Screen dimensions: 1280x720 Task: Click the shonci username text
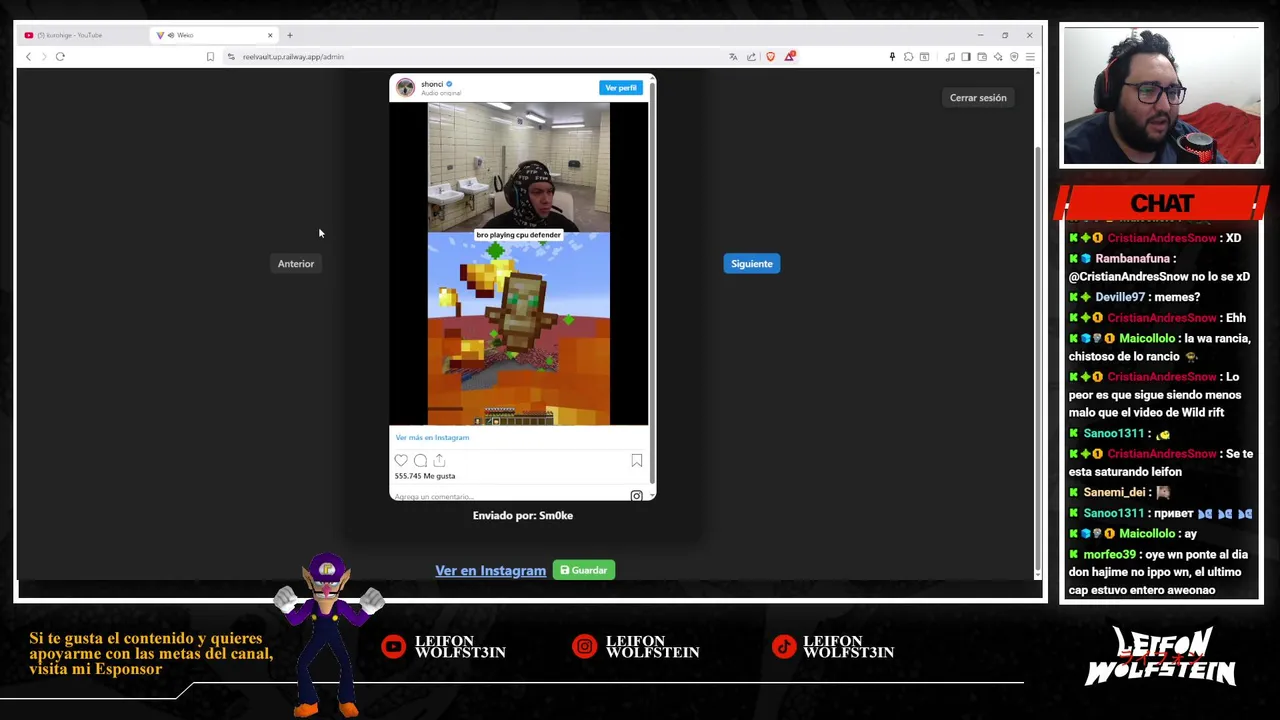coord(432,84)
